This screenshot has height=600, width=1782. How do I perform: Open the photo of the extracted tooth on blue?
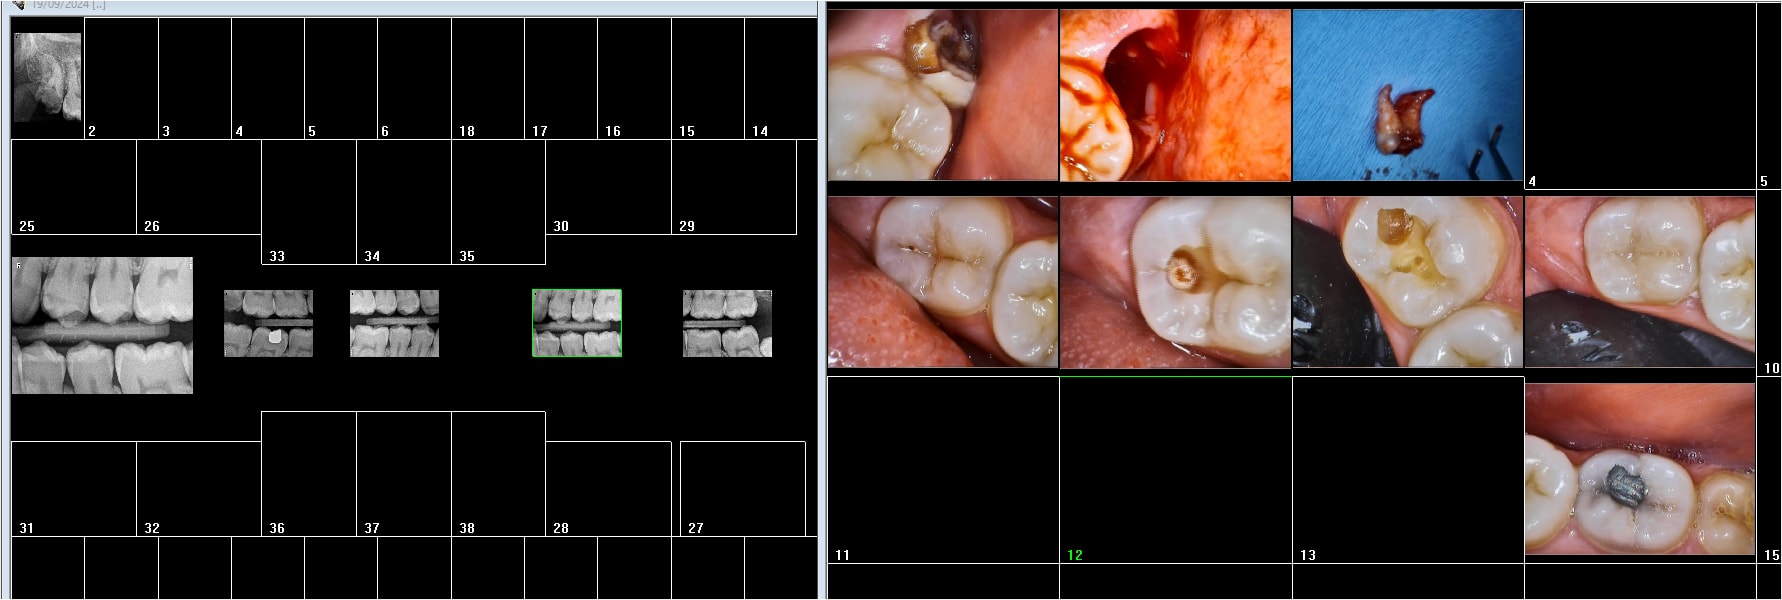click(1407, 95)
